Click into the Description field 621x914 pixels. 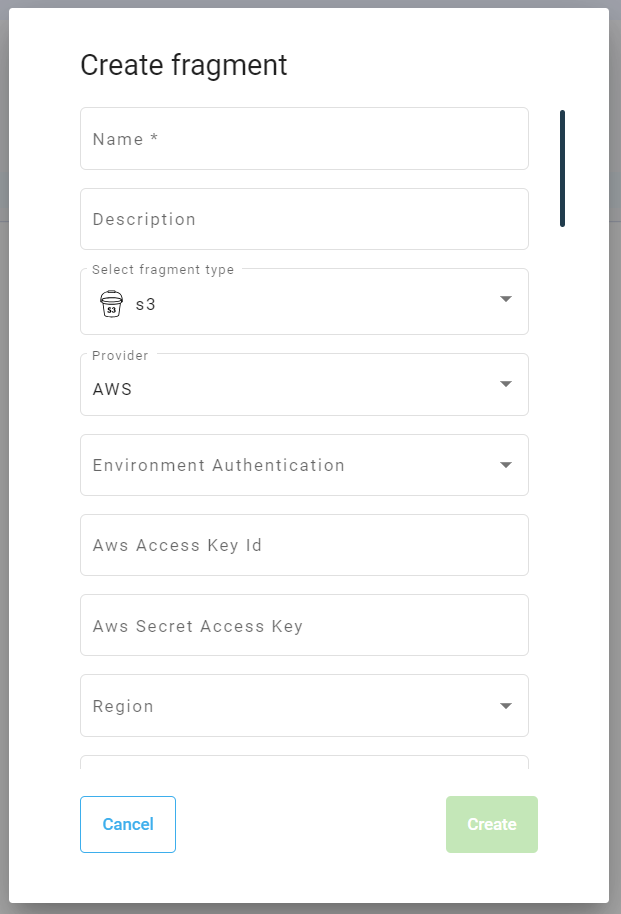click(304, 219)
